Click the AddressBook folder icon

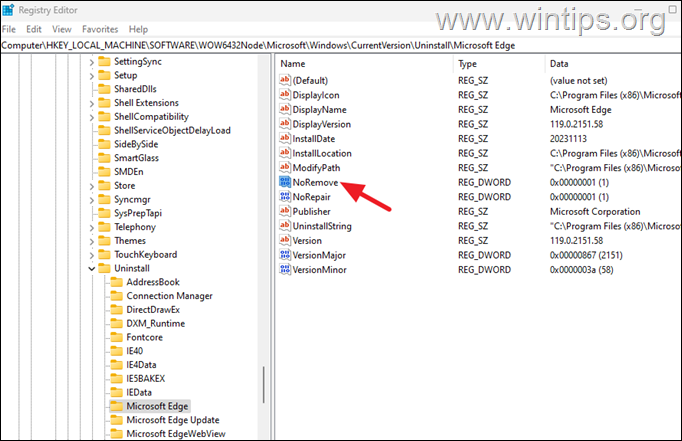[x=117, y=282]
